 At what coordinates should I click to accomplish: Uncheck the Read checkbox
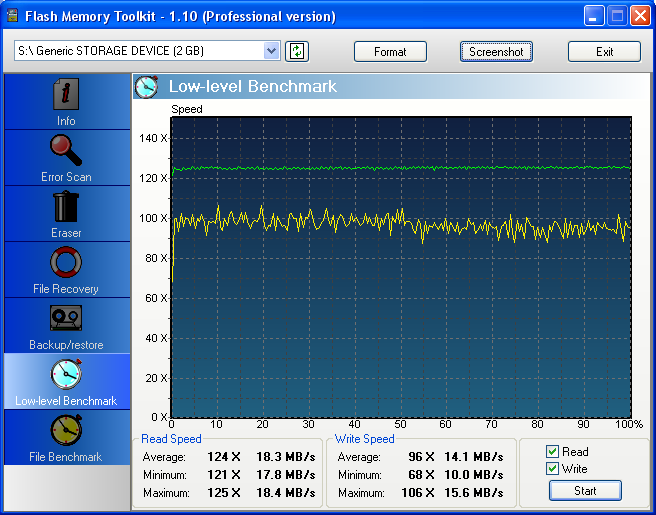pyautogui.click(x=552, y=452)
